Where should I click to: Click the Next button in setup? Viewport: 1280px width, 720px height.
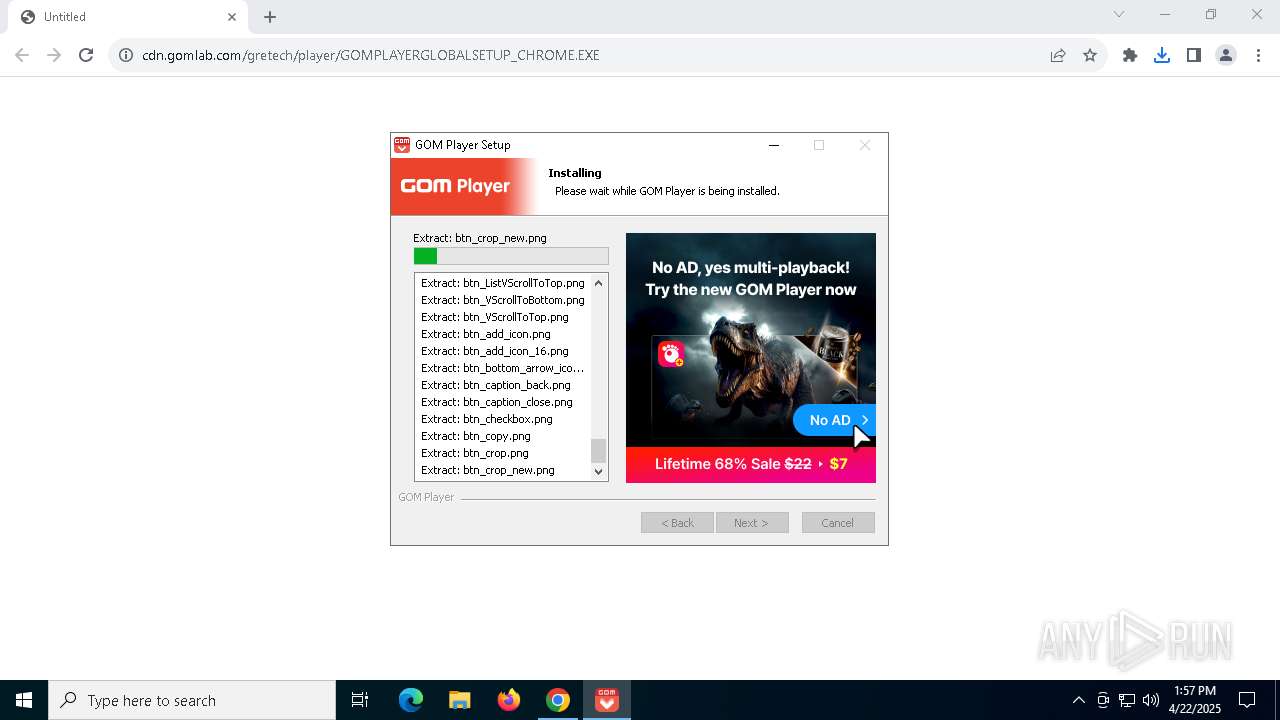tap(752, 523)
